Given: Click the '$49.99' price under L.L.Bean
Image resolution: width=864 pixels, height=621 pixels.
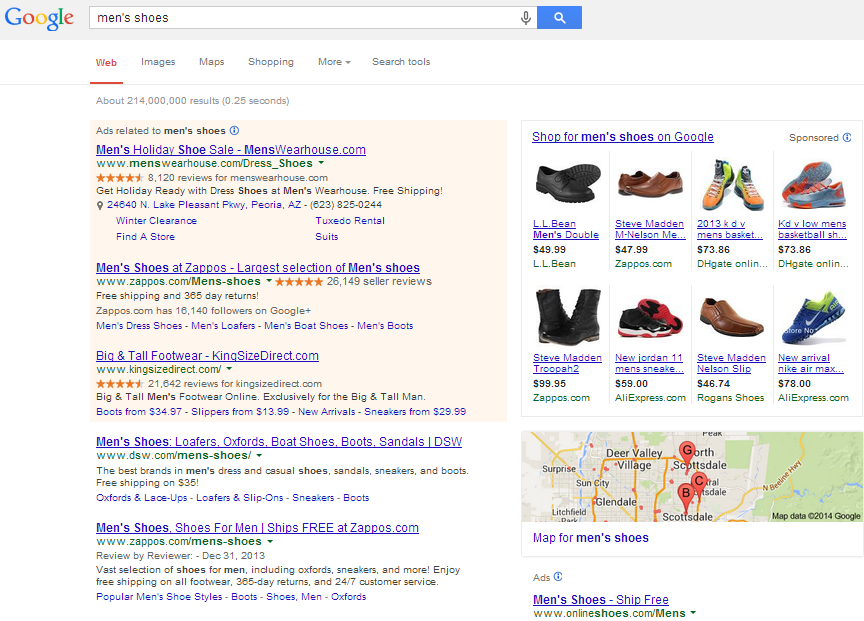Looking at the screenshot, I should point(549,250).
